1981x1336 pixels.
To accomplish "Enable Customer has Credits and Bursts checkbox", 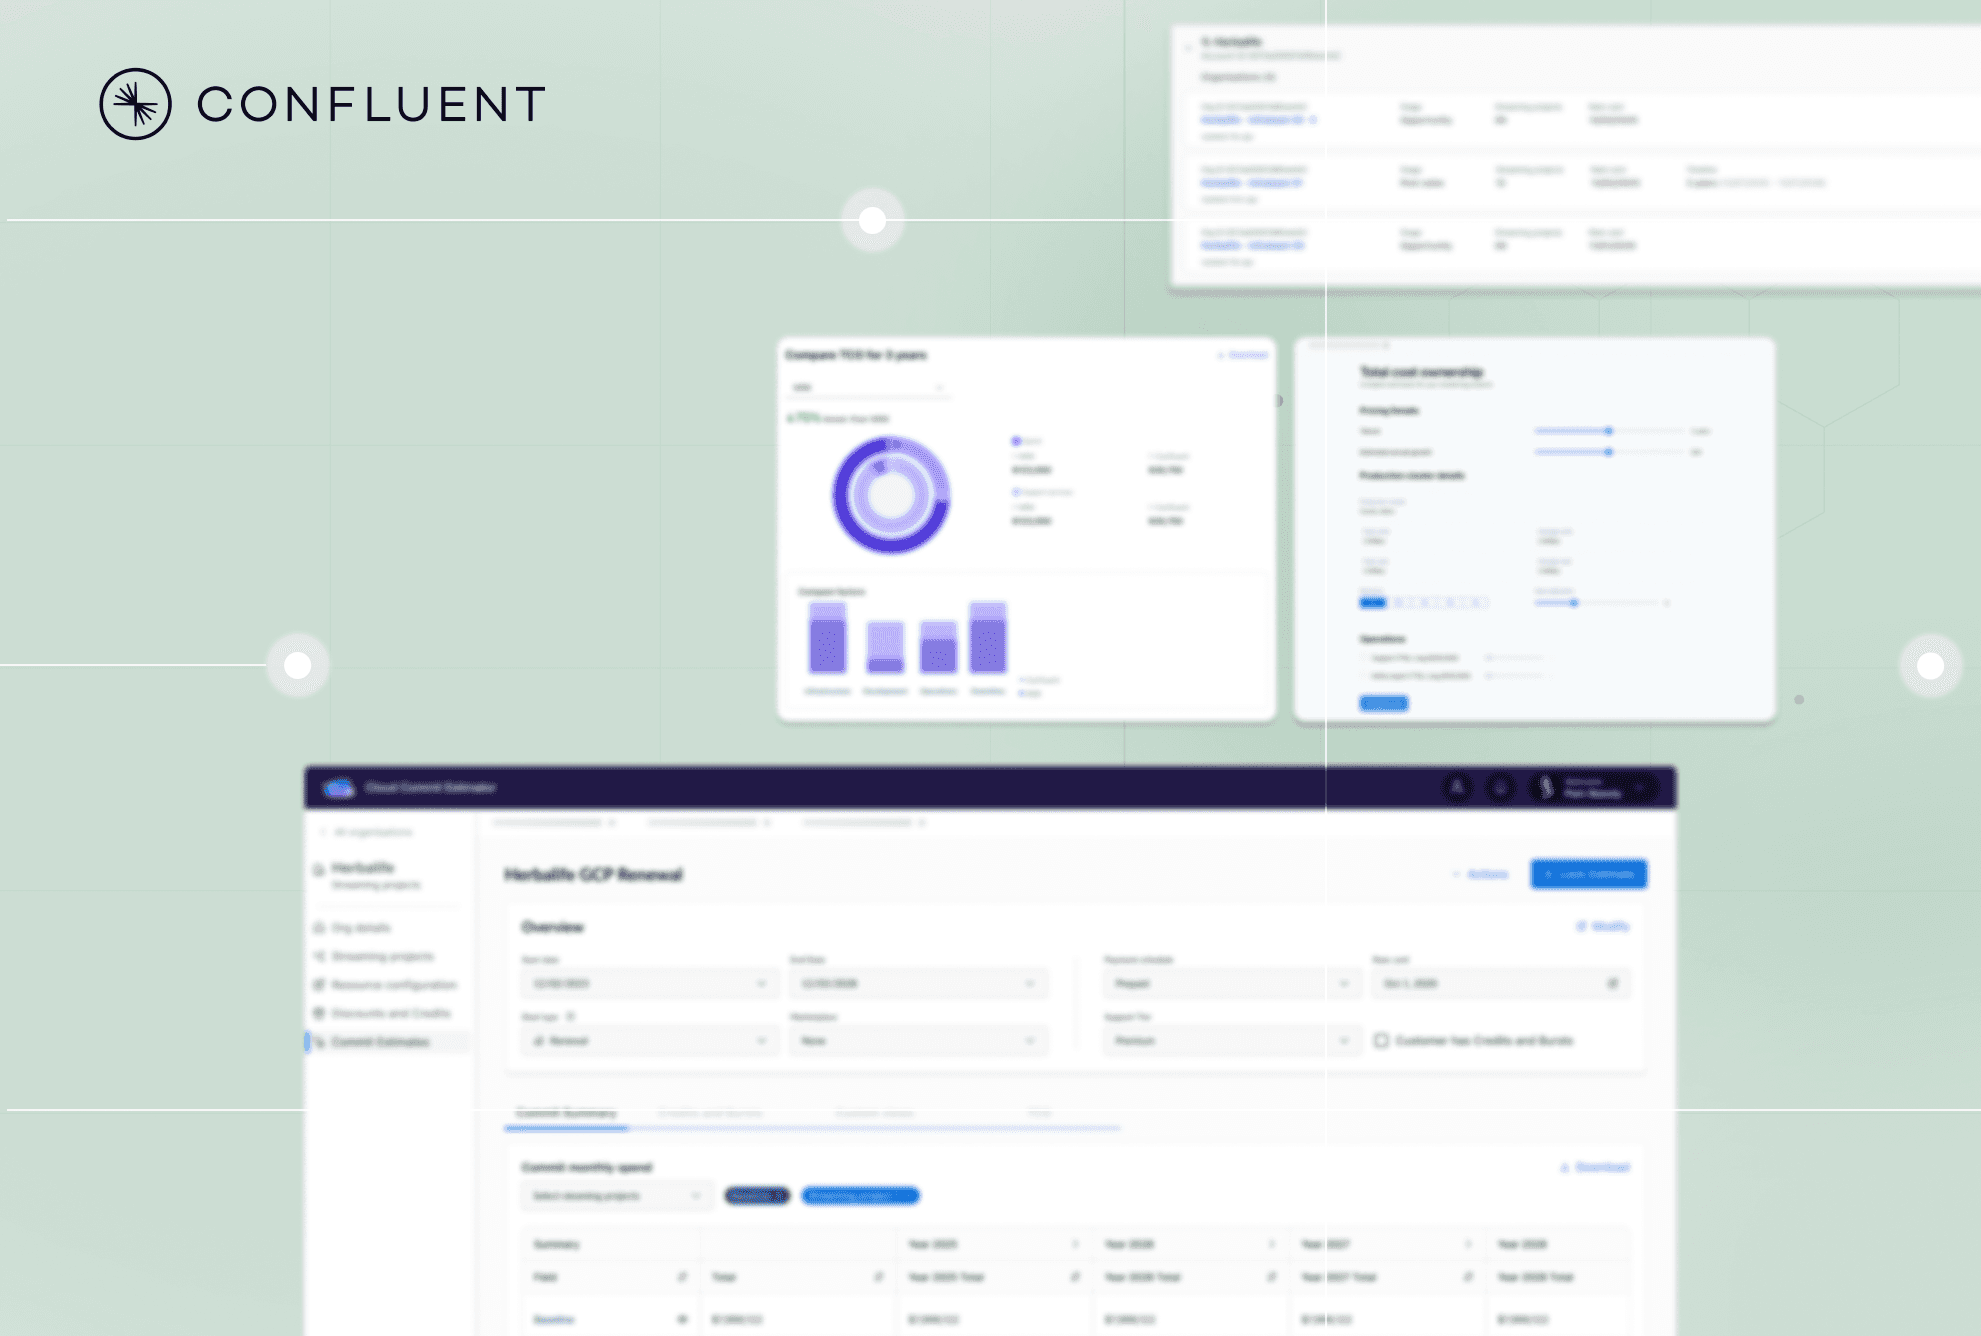I will click(1381, 1041).
